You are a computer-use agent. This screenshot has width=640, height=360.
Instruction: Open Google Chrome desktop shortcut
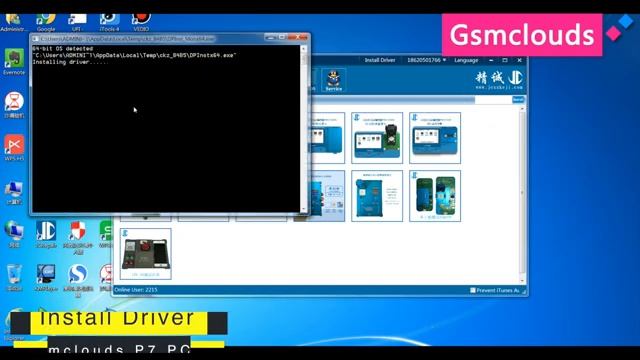coord(46,22)
